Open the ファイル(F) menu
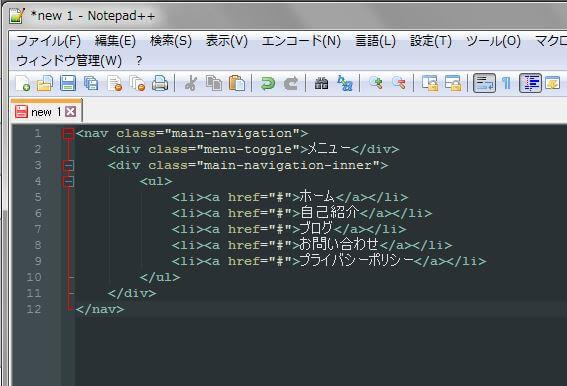 [x=49, y=41]
